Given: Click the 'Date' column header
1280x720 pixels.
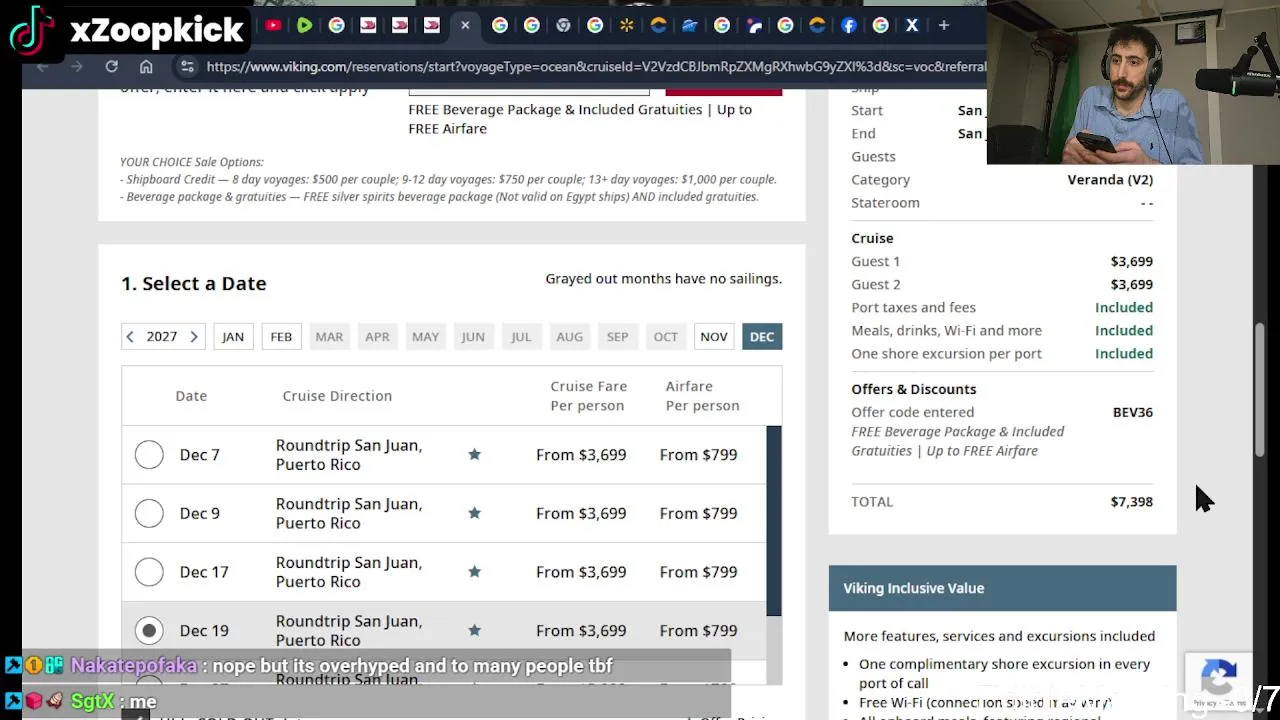Looking at the screenshot, I should click(x=191, y=396).
